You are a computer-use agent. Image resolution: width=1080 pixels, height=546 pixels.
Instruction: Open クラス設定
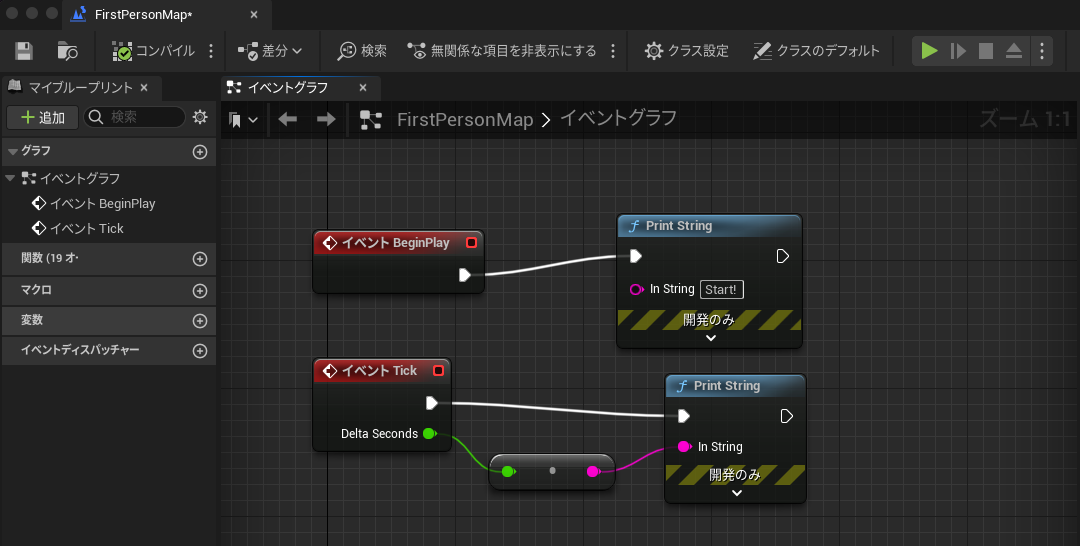[686, 51]
